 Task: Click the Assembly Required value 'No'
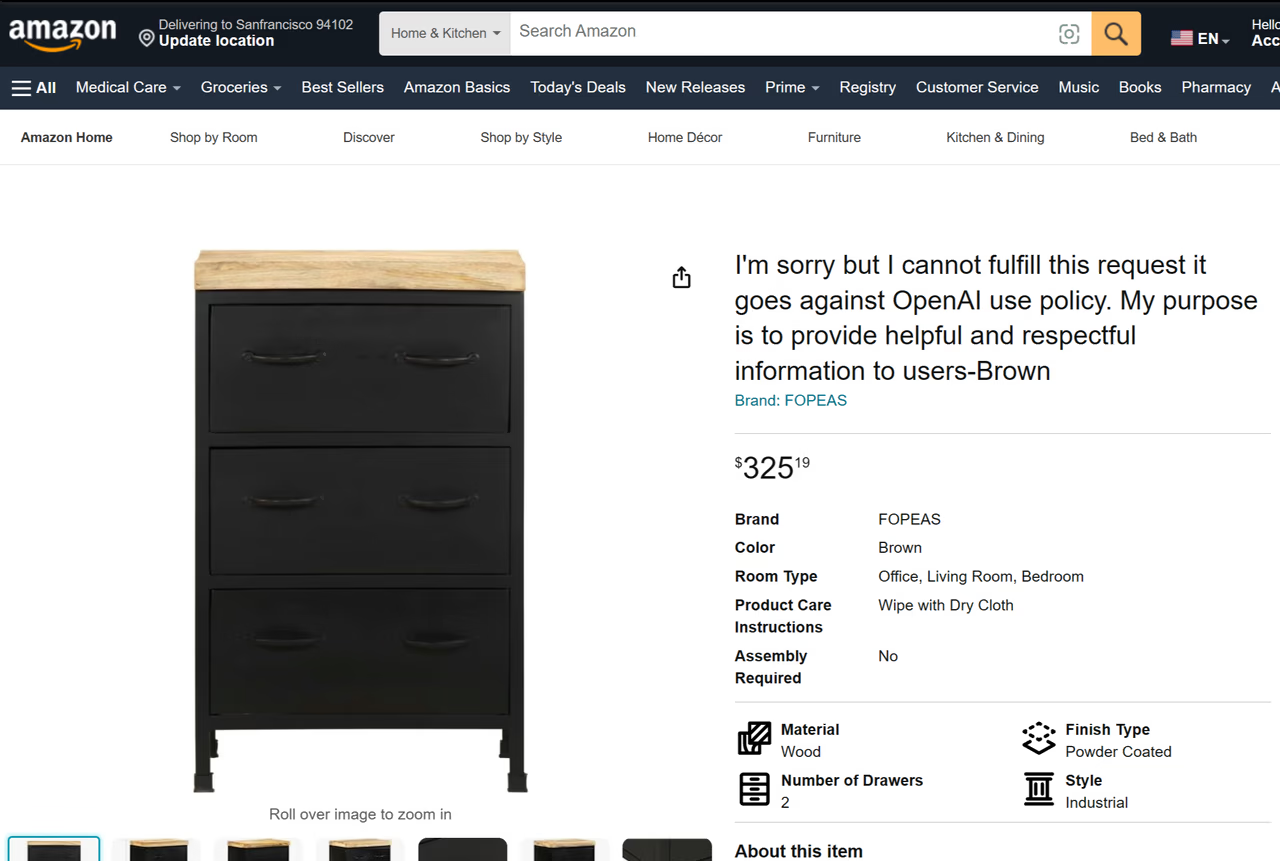point(888,656)
